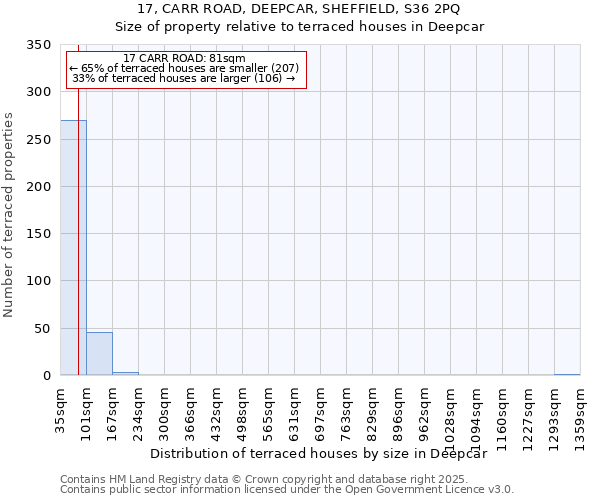600x500 pixels.
Task: Click the small bar between 167sqm and 234sqm
Action: [x=125, y=373]
